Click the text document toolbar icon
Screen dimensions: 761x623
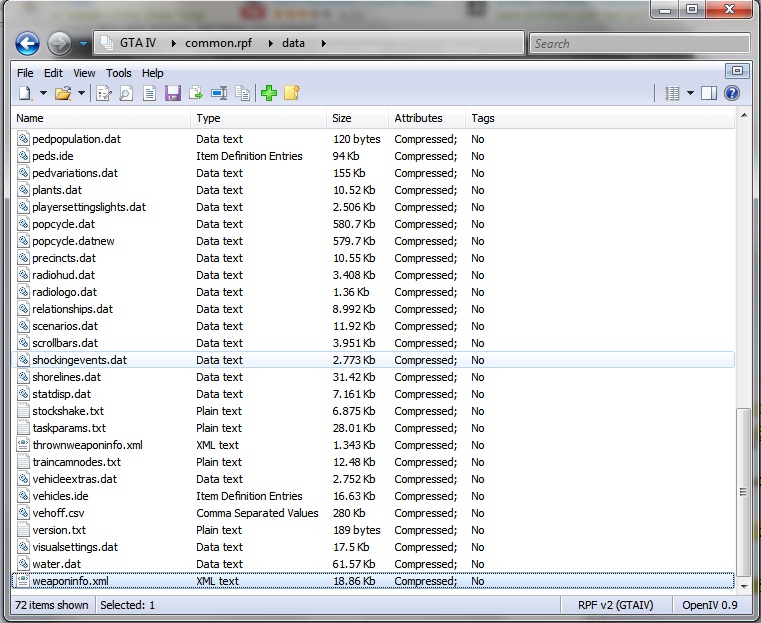[x=149, y=93]
